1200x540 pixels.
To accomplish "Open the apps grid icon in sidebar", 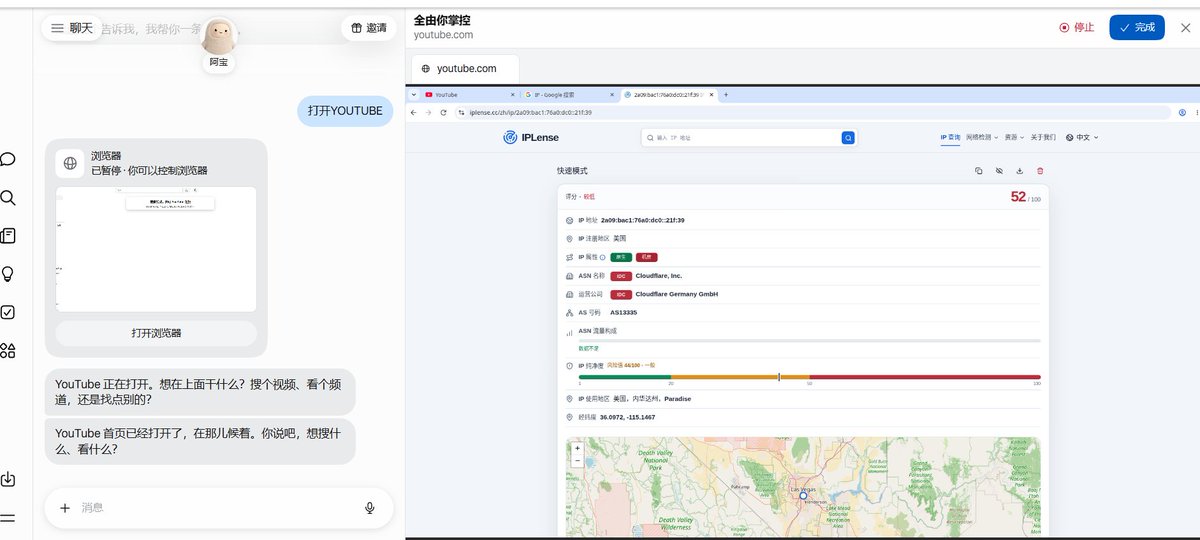I will 8,350.
